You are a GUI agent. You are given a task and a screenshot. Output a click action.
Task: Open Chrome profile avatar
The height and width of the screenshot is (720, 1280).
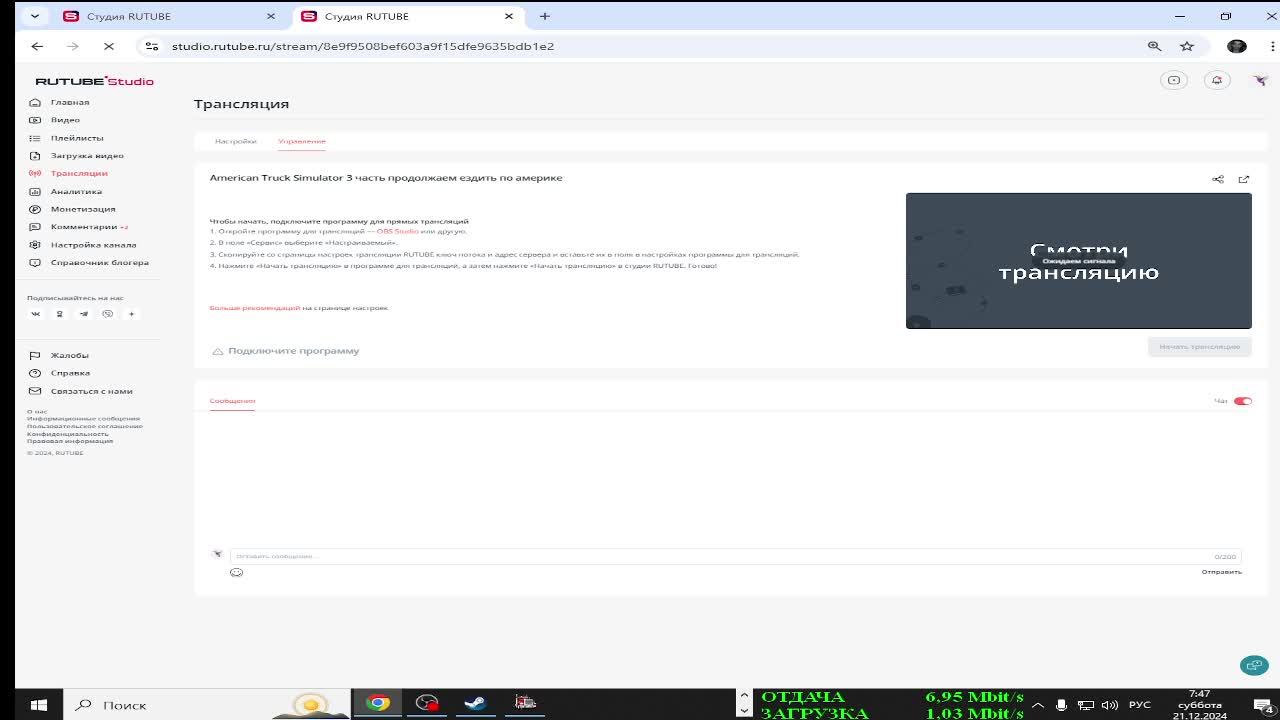click(x=1237, y=46)
